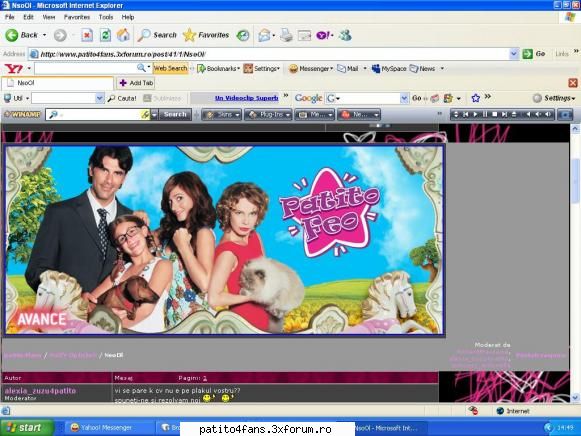Open Favorites star in IE toolbar

click(206, 35)
